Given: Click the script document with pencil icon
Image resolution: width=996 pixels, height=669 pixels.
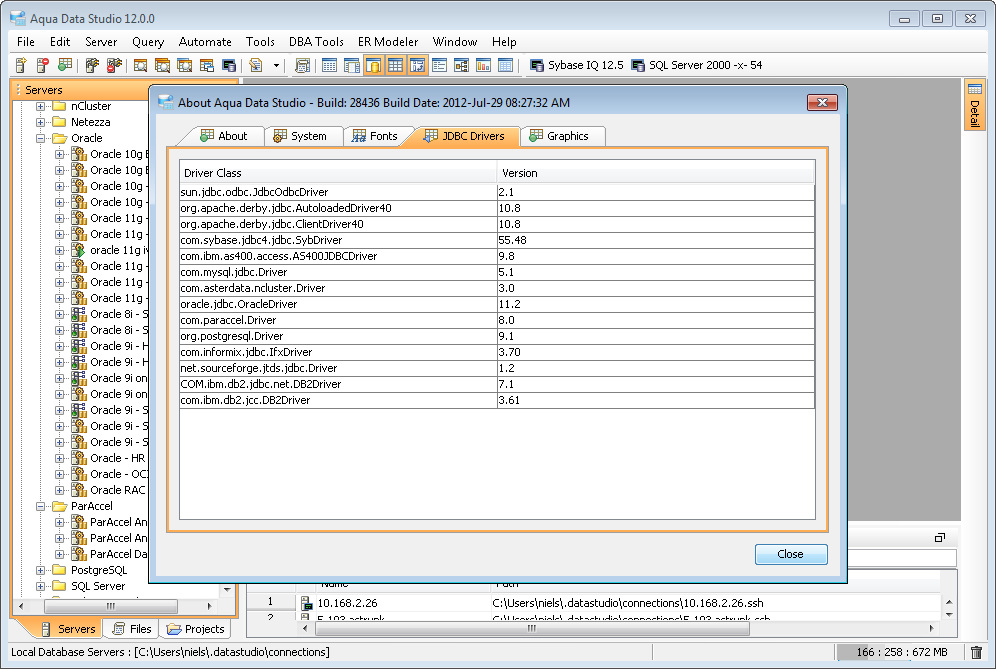Looking at the screenshot, I should [x=256, y=65].
